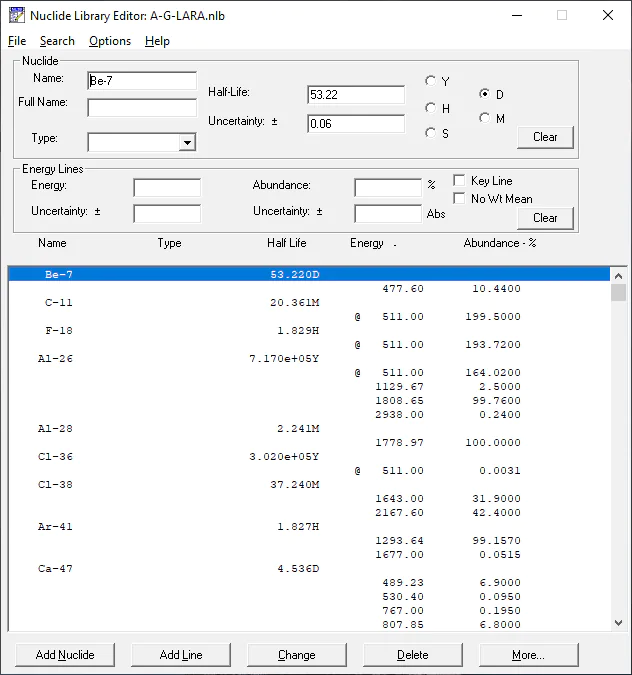
Task: Select the 1293.64 energy line
Action: click(309, 540)
